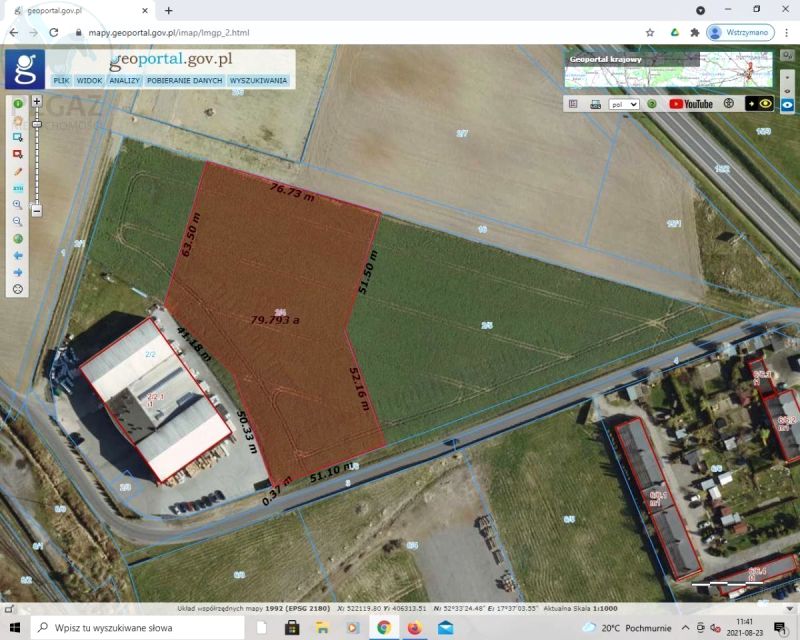This screenshot has height=640, width=800.
Task: Activate the pencil drawing tool
Action: coord(18,171)
